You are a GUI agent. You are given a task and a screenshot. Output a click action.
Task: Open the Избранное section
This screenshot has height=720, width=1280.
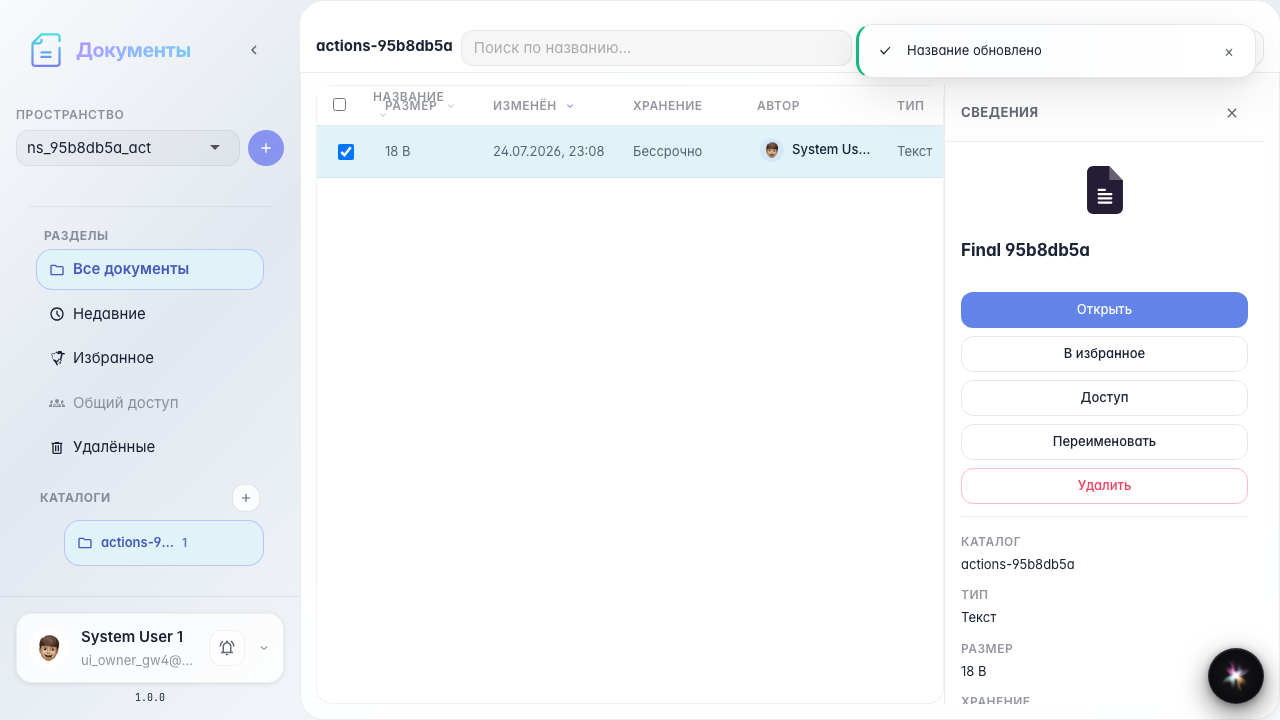click(x=150, y=358)
